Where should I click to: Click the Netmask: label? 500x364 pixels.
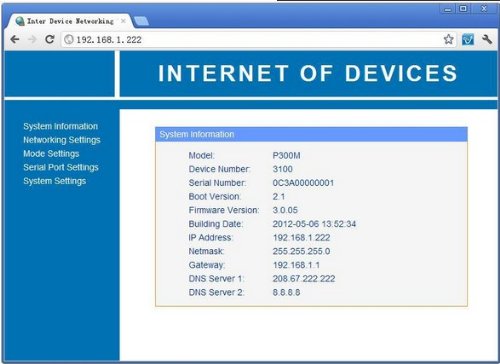pyautogui.click(x=206, y=251)
